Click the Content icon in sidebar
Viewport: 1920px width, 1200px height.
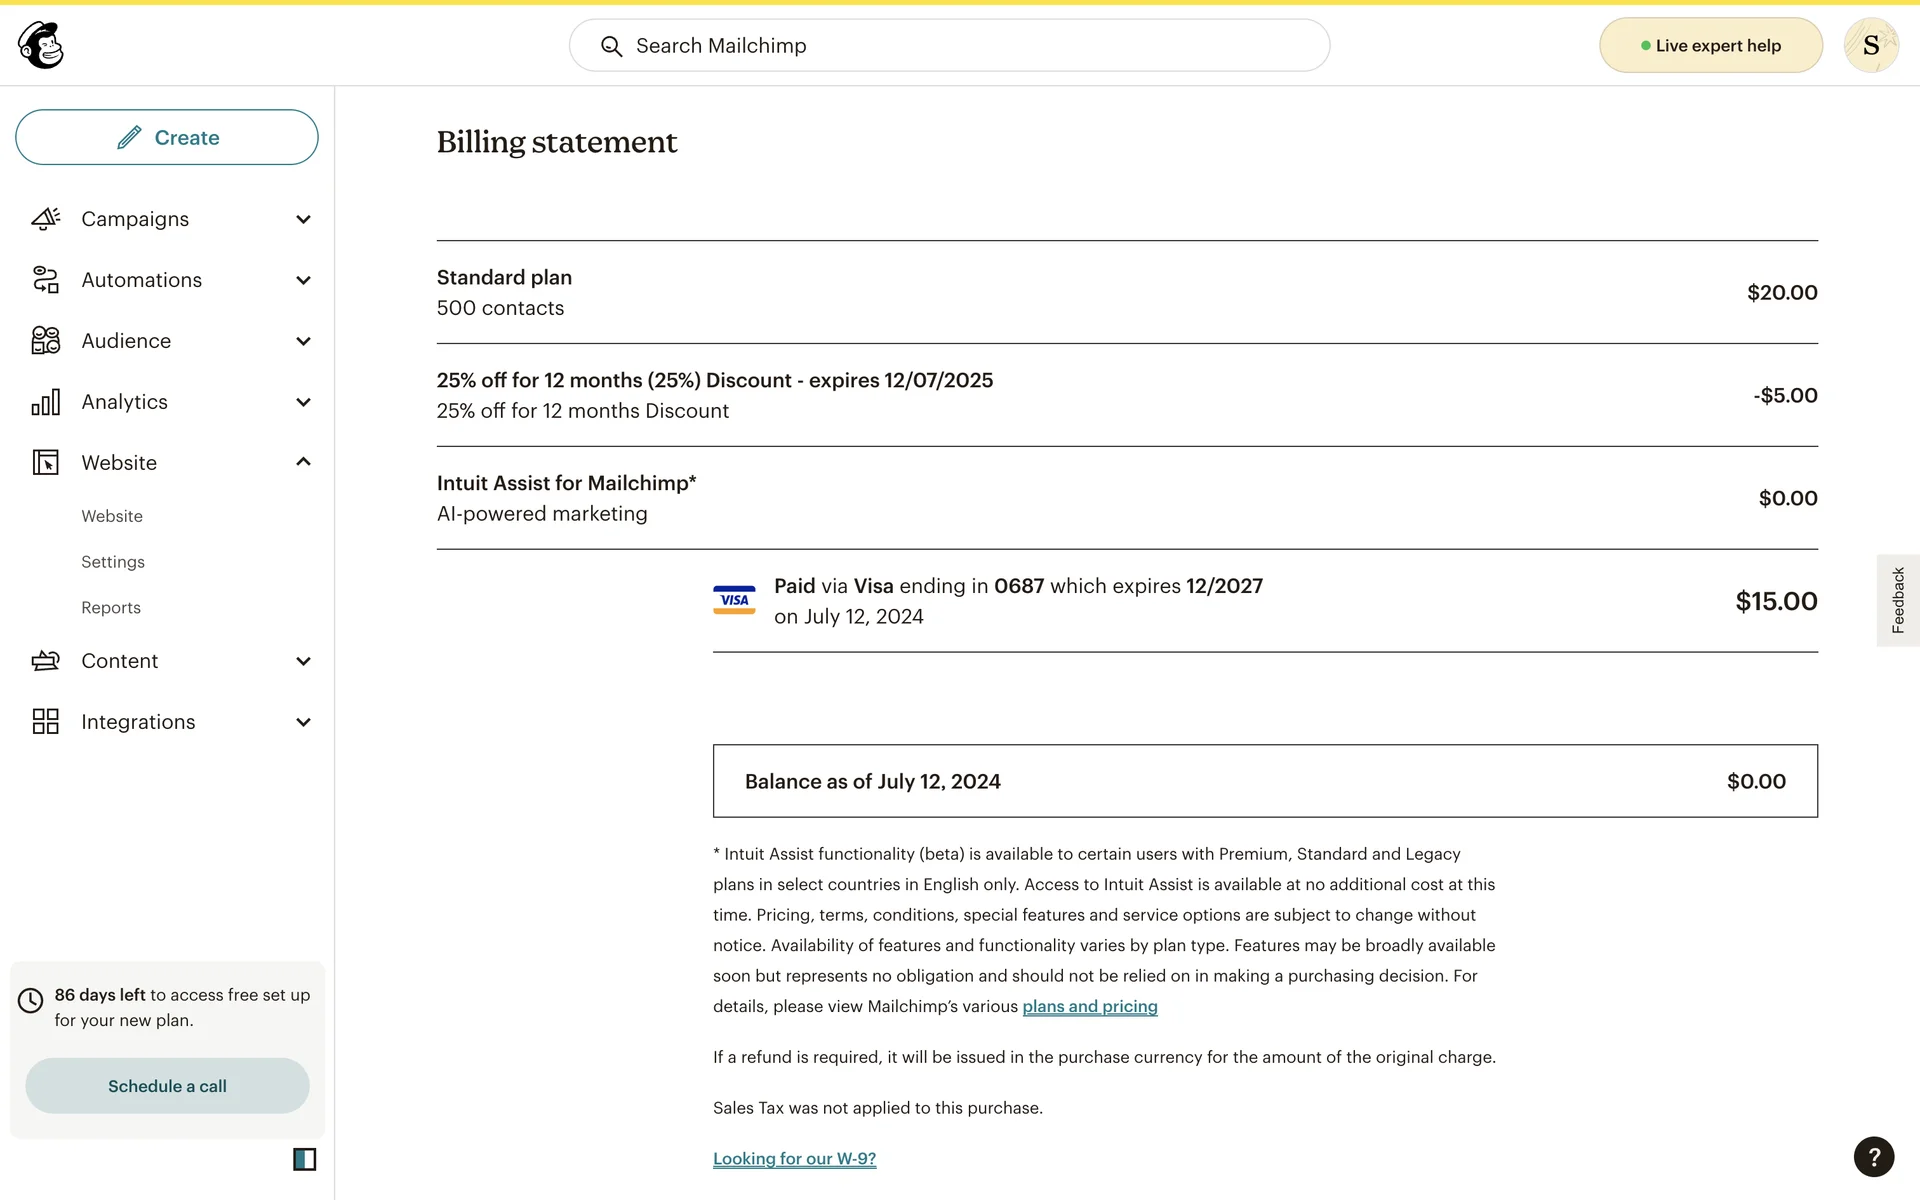click(x=46, y=661)
